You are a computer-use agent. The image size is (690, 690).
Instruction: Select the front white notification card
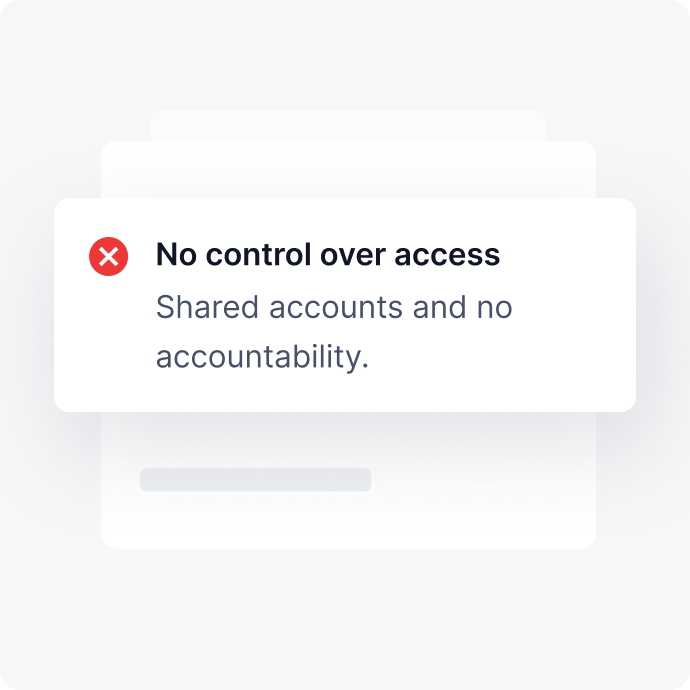(x=345, y=305)
